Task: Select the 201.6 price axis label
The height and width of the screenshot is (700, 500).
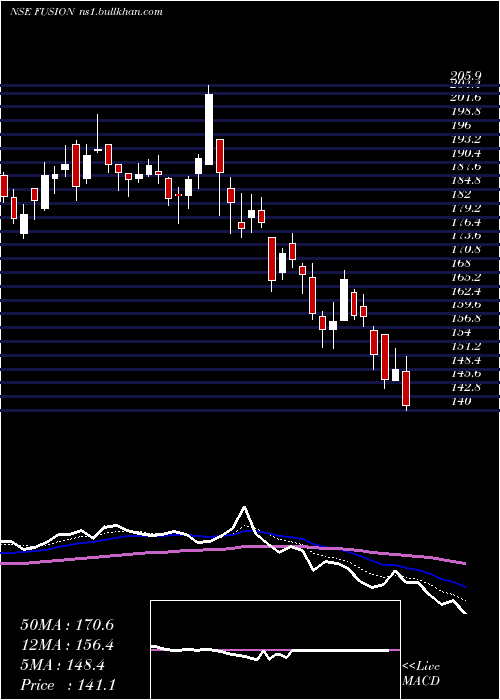Action: 466,97
